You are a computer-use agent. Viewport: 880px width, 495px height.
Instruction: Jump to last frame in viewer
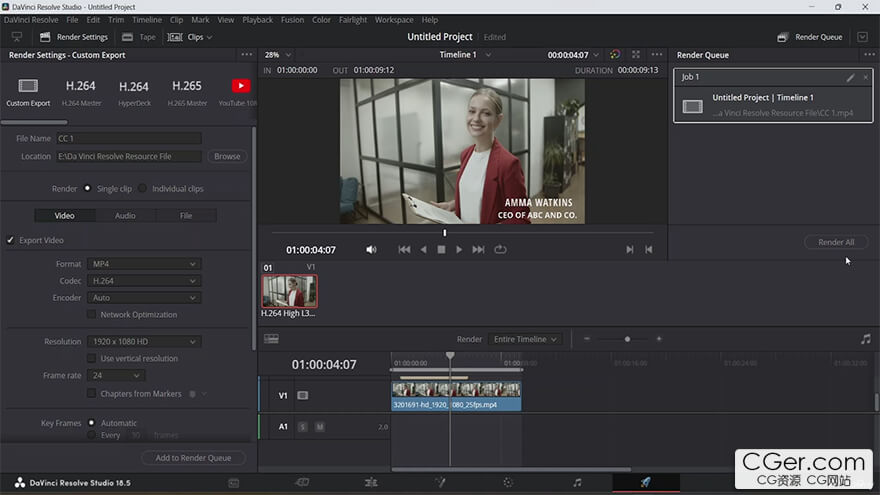(478, 249)
